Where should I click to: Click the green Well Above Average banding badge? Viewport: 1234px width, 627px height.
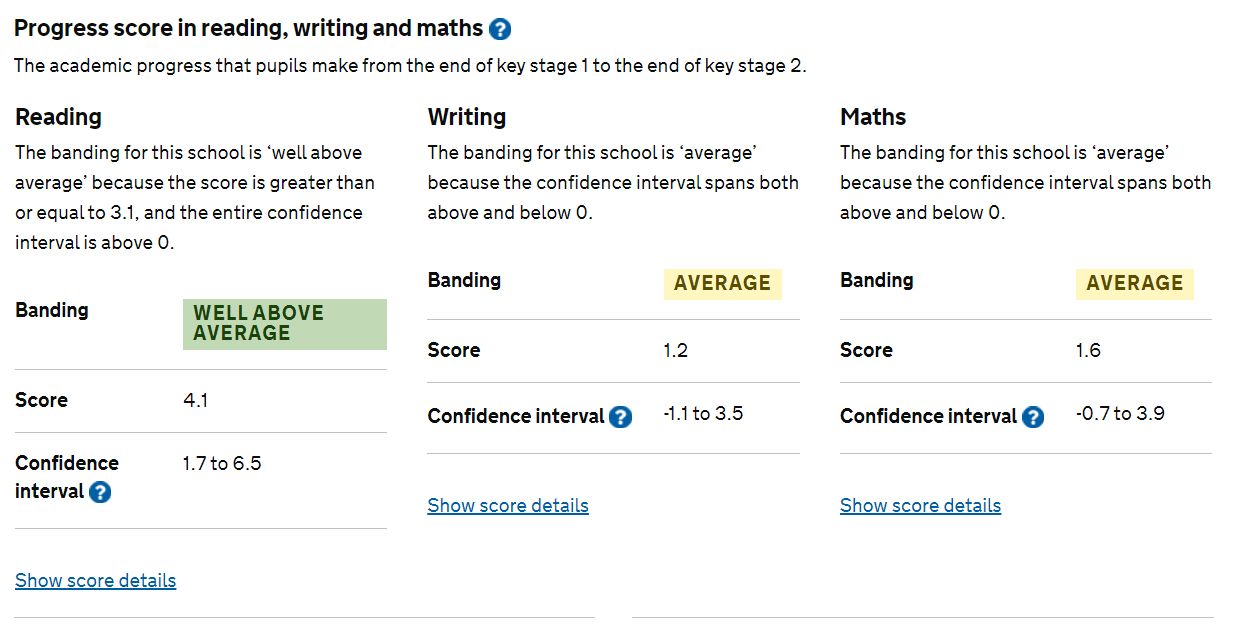click(284, 324)
